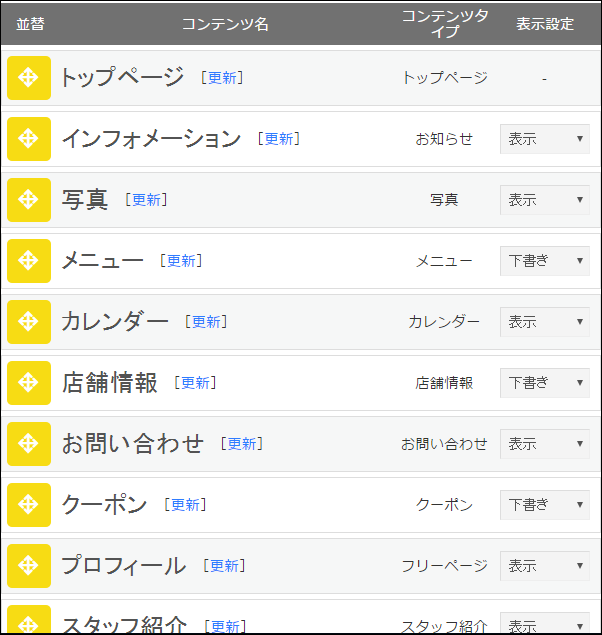Open the 下書き dropdown for メニュー

pos(544,261)
